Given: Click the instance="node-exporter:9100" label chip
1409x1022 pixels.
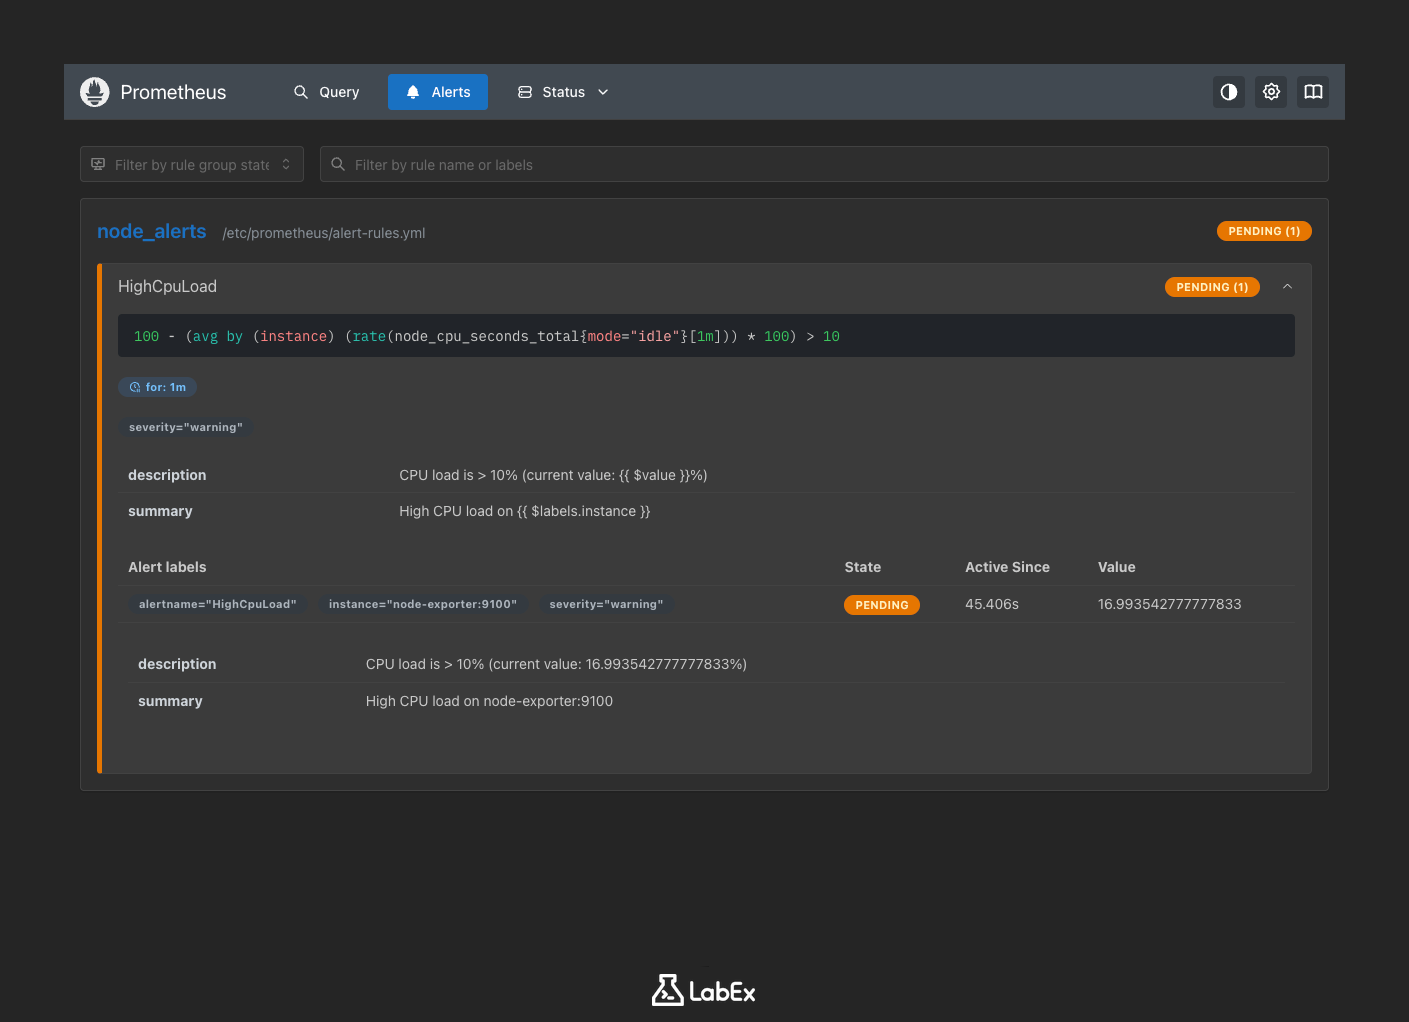Looking at the screenshot, I should 422,604.
